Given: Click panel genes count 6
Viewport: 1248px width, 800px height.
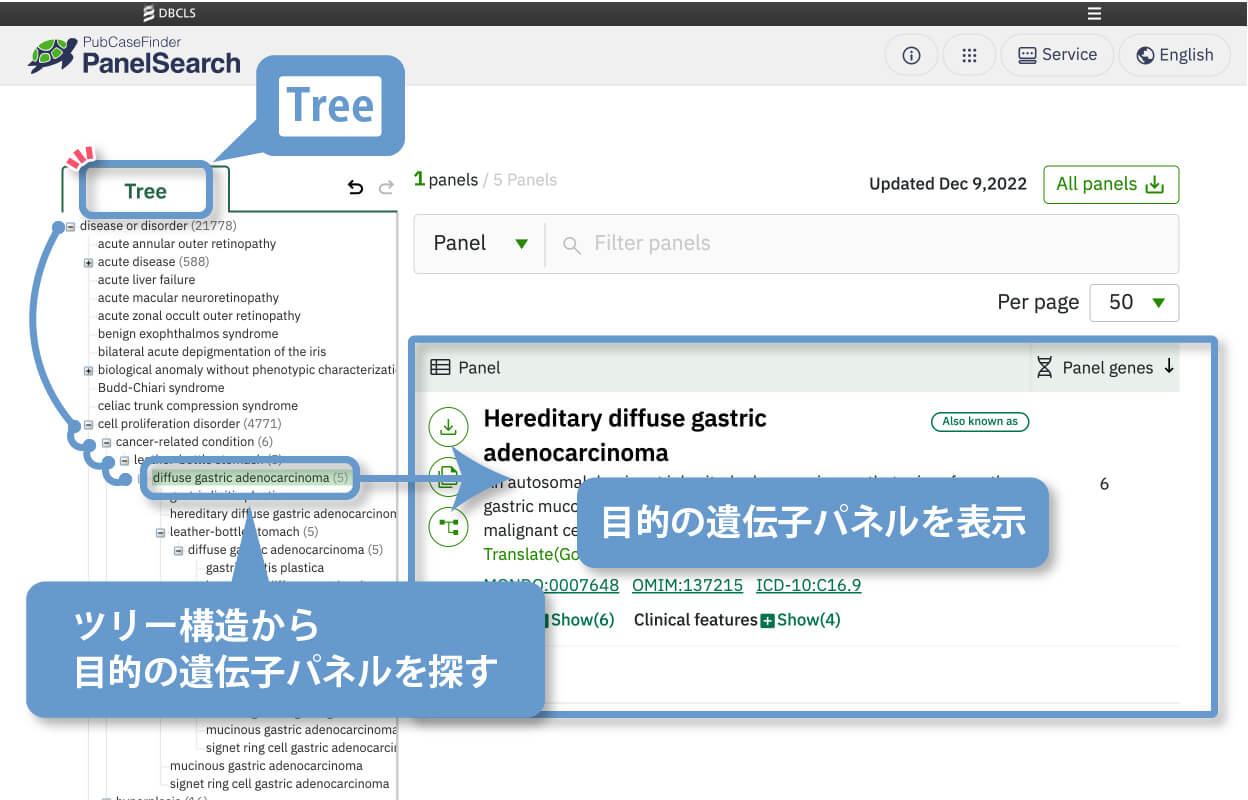Looking at the screenshot, I should pyautogui.click(x=1104, y=484).
